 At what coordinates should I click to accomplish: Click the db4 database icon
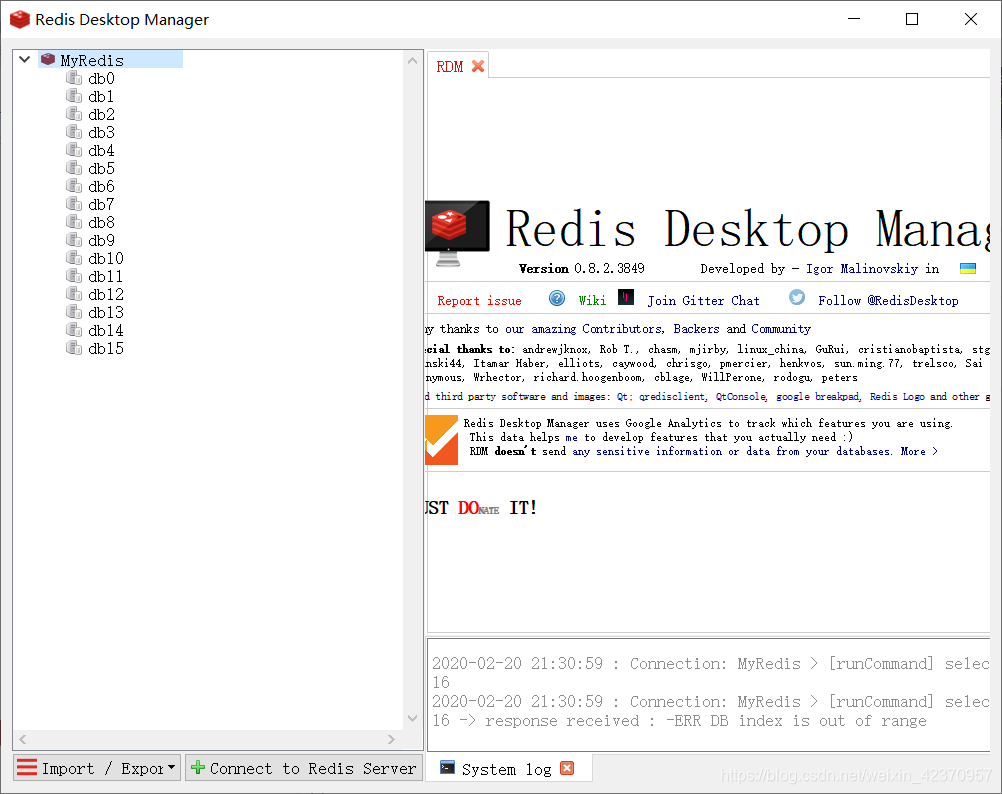74,150
